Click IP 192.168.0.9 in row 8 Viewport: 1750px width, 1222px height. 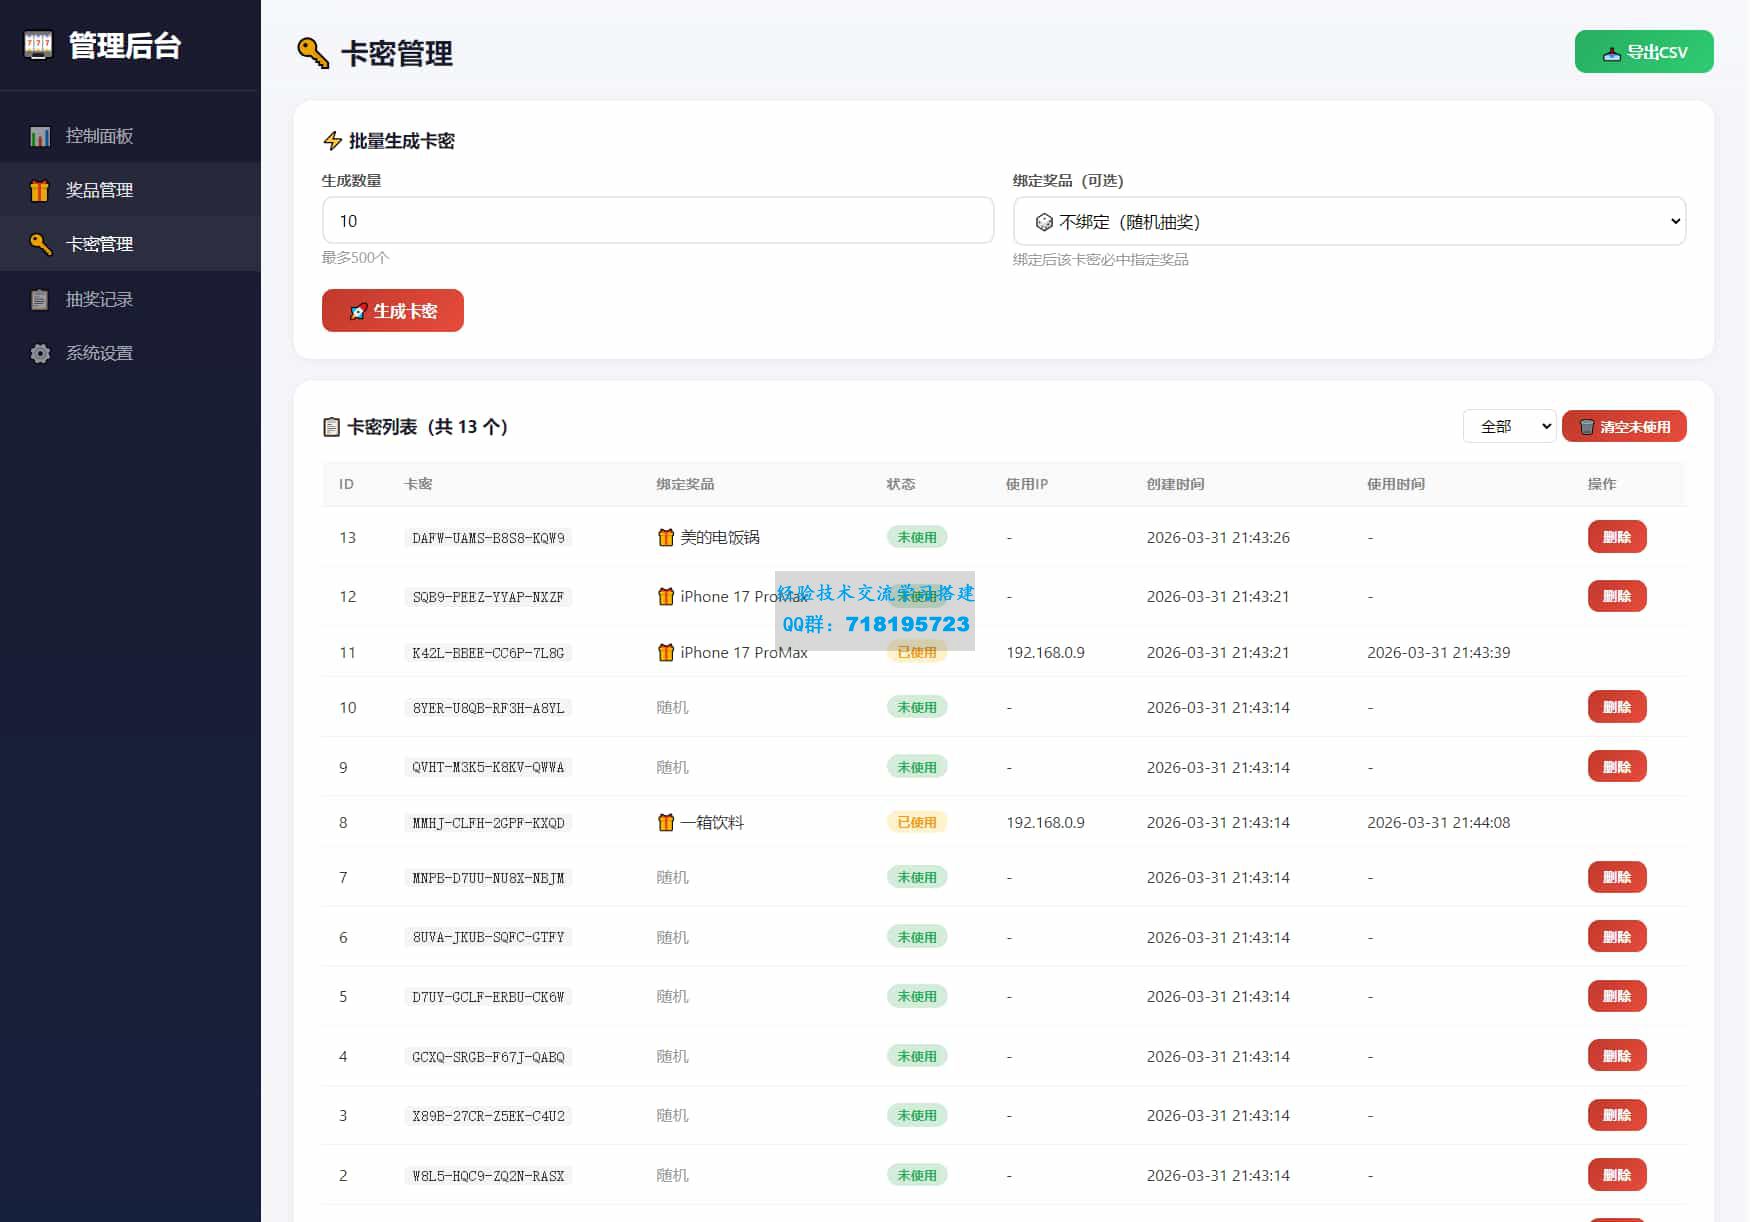pos(1045,822)
